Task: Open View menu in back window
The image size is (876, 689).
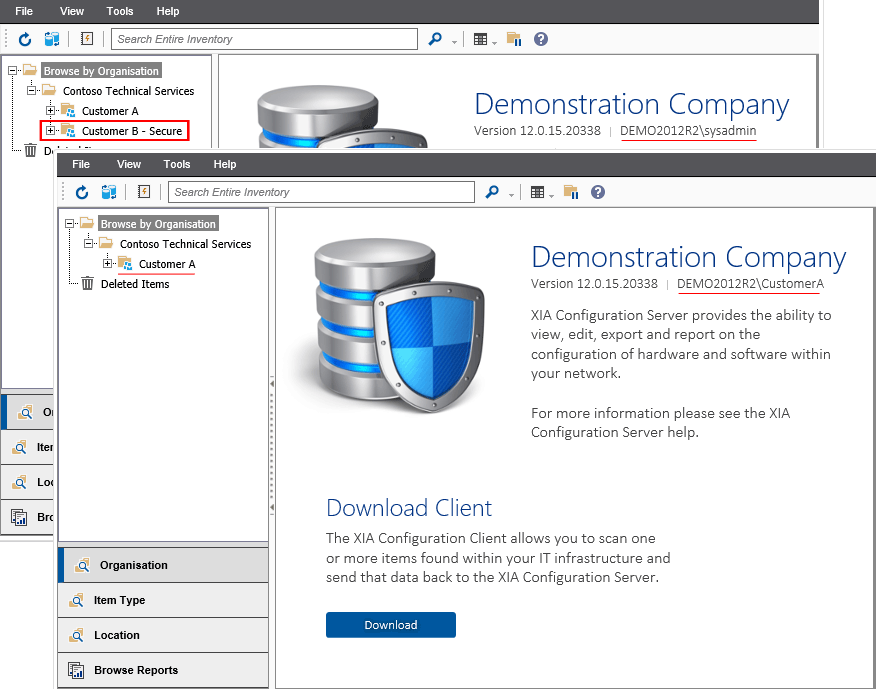Action: 72,11
